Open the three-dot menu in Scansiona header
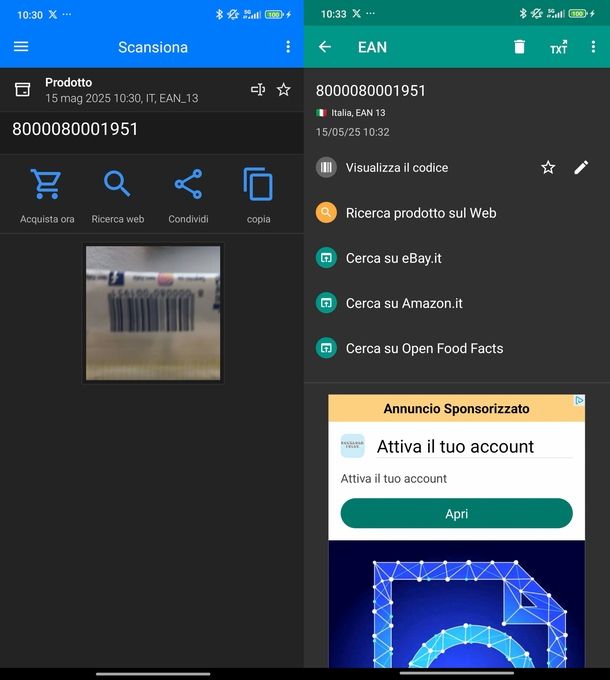610x680 pixels. 288,47
